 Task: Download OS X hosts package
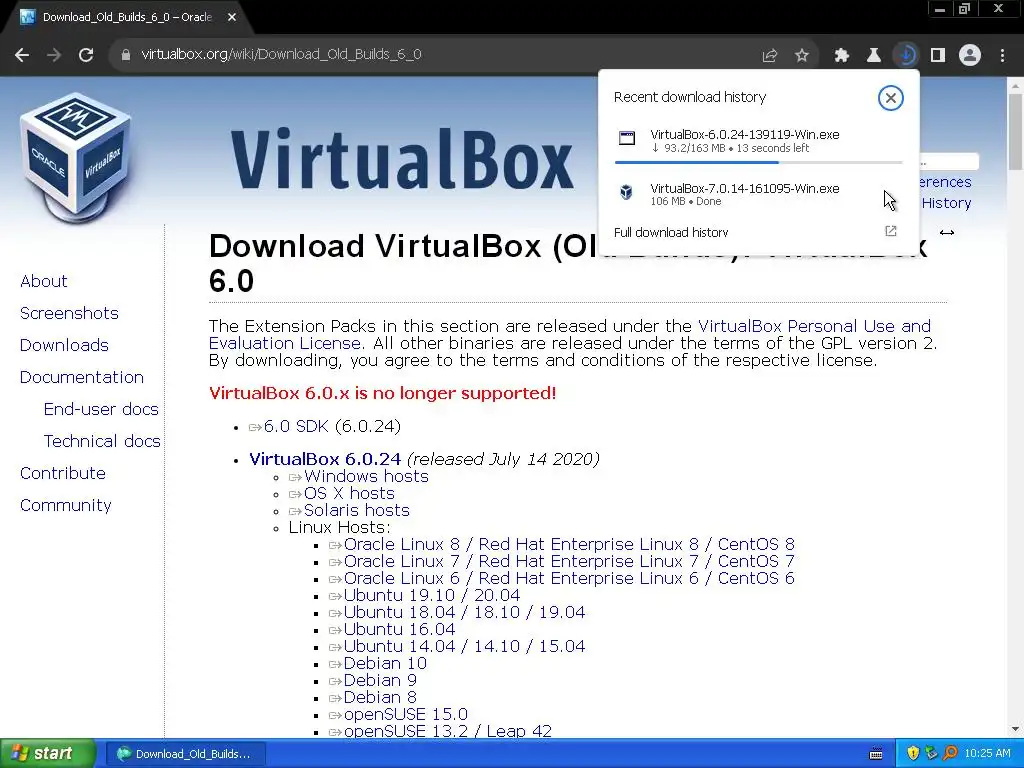pyautogui.click(x=349, y=494)
